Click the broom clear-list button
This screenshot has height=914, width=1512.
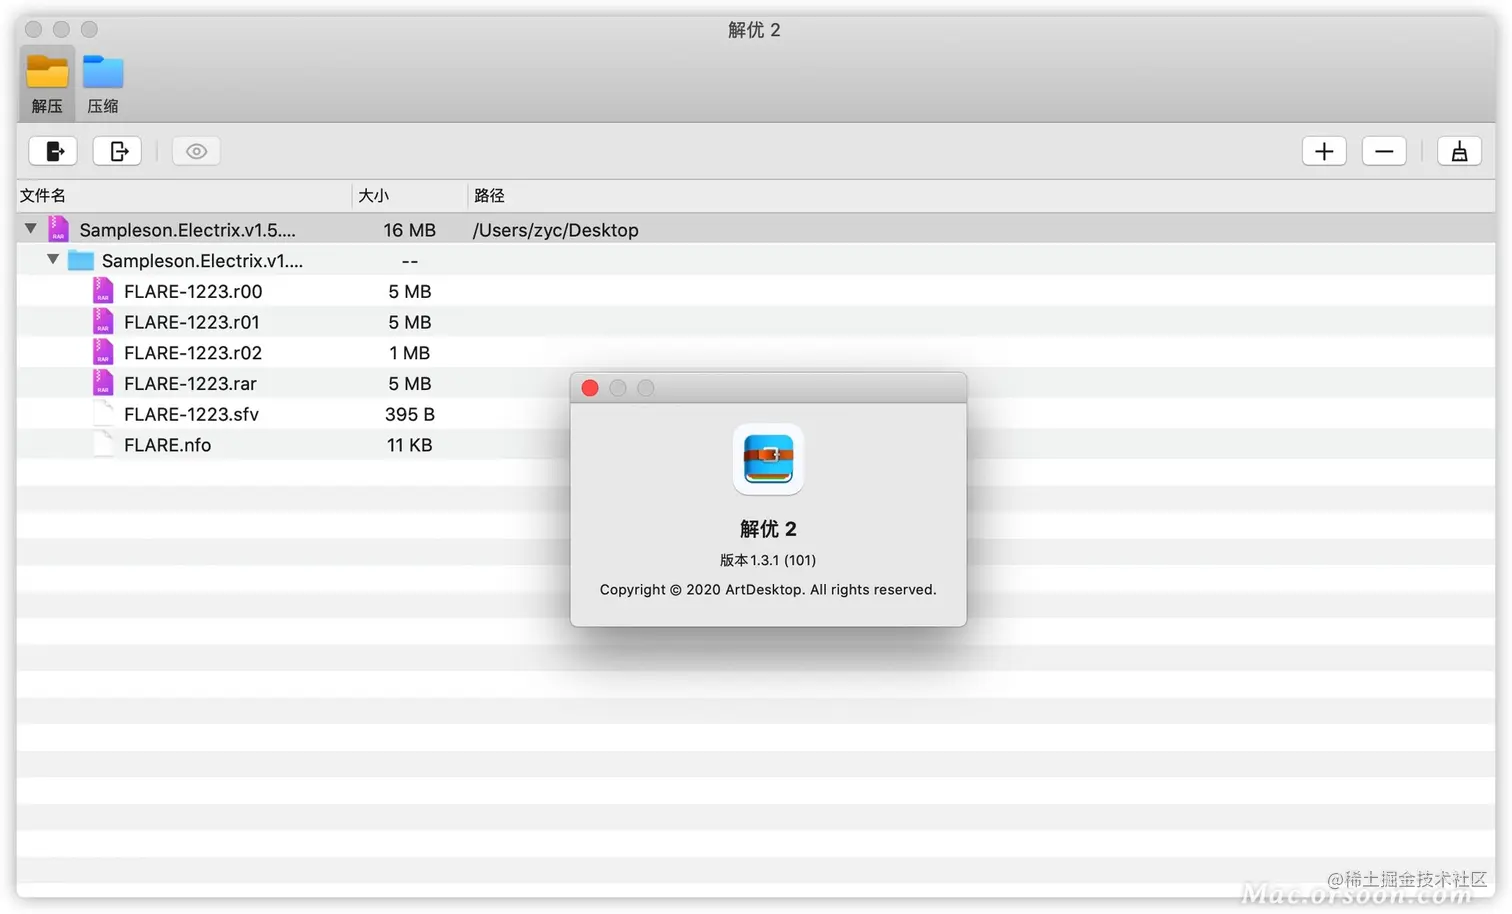tap(1459, 151)
